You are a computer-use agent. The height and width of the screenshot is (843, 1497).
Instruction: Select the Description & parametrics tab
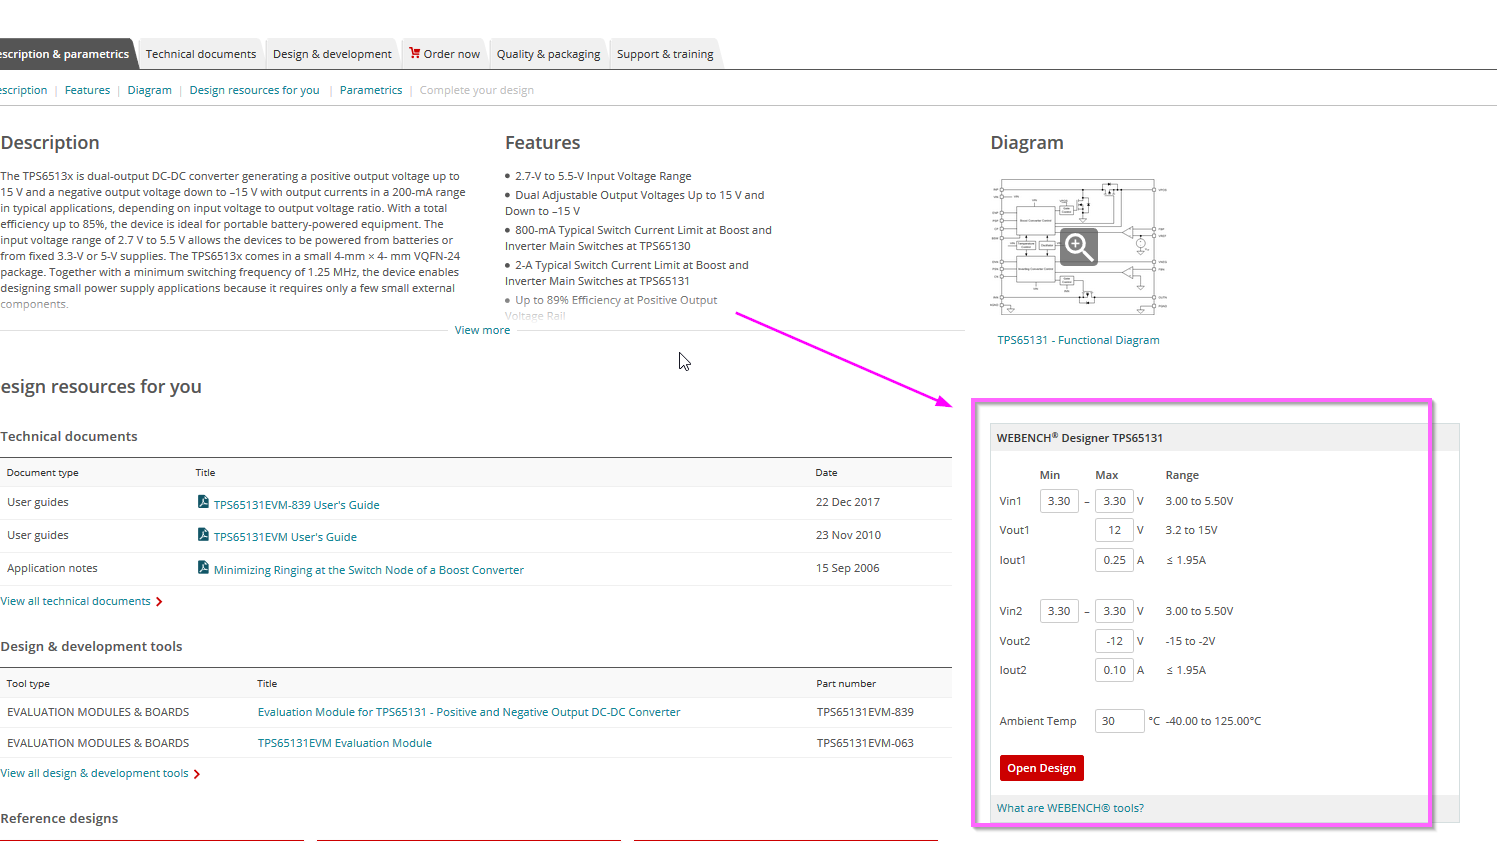[65, 54]
